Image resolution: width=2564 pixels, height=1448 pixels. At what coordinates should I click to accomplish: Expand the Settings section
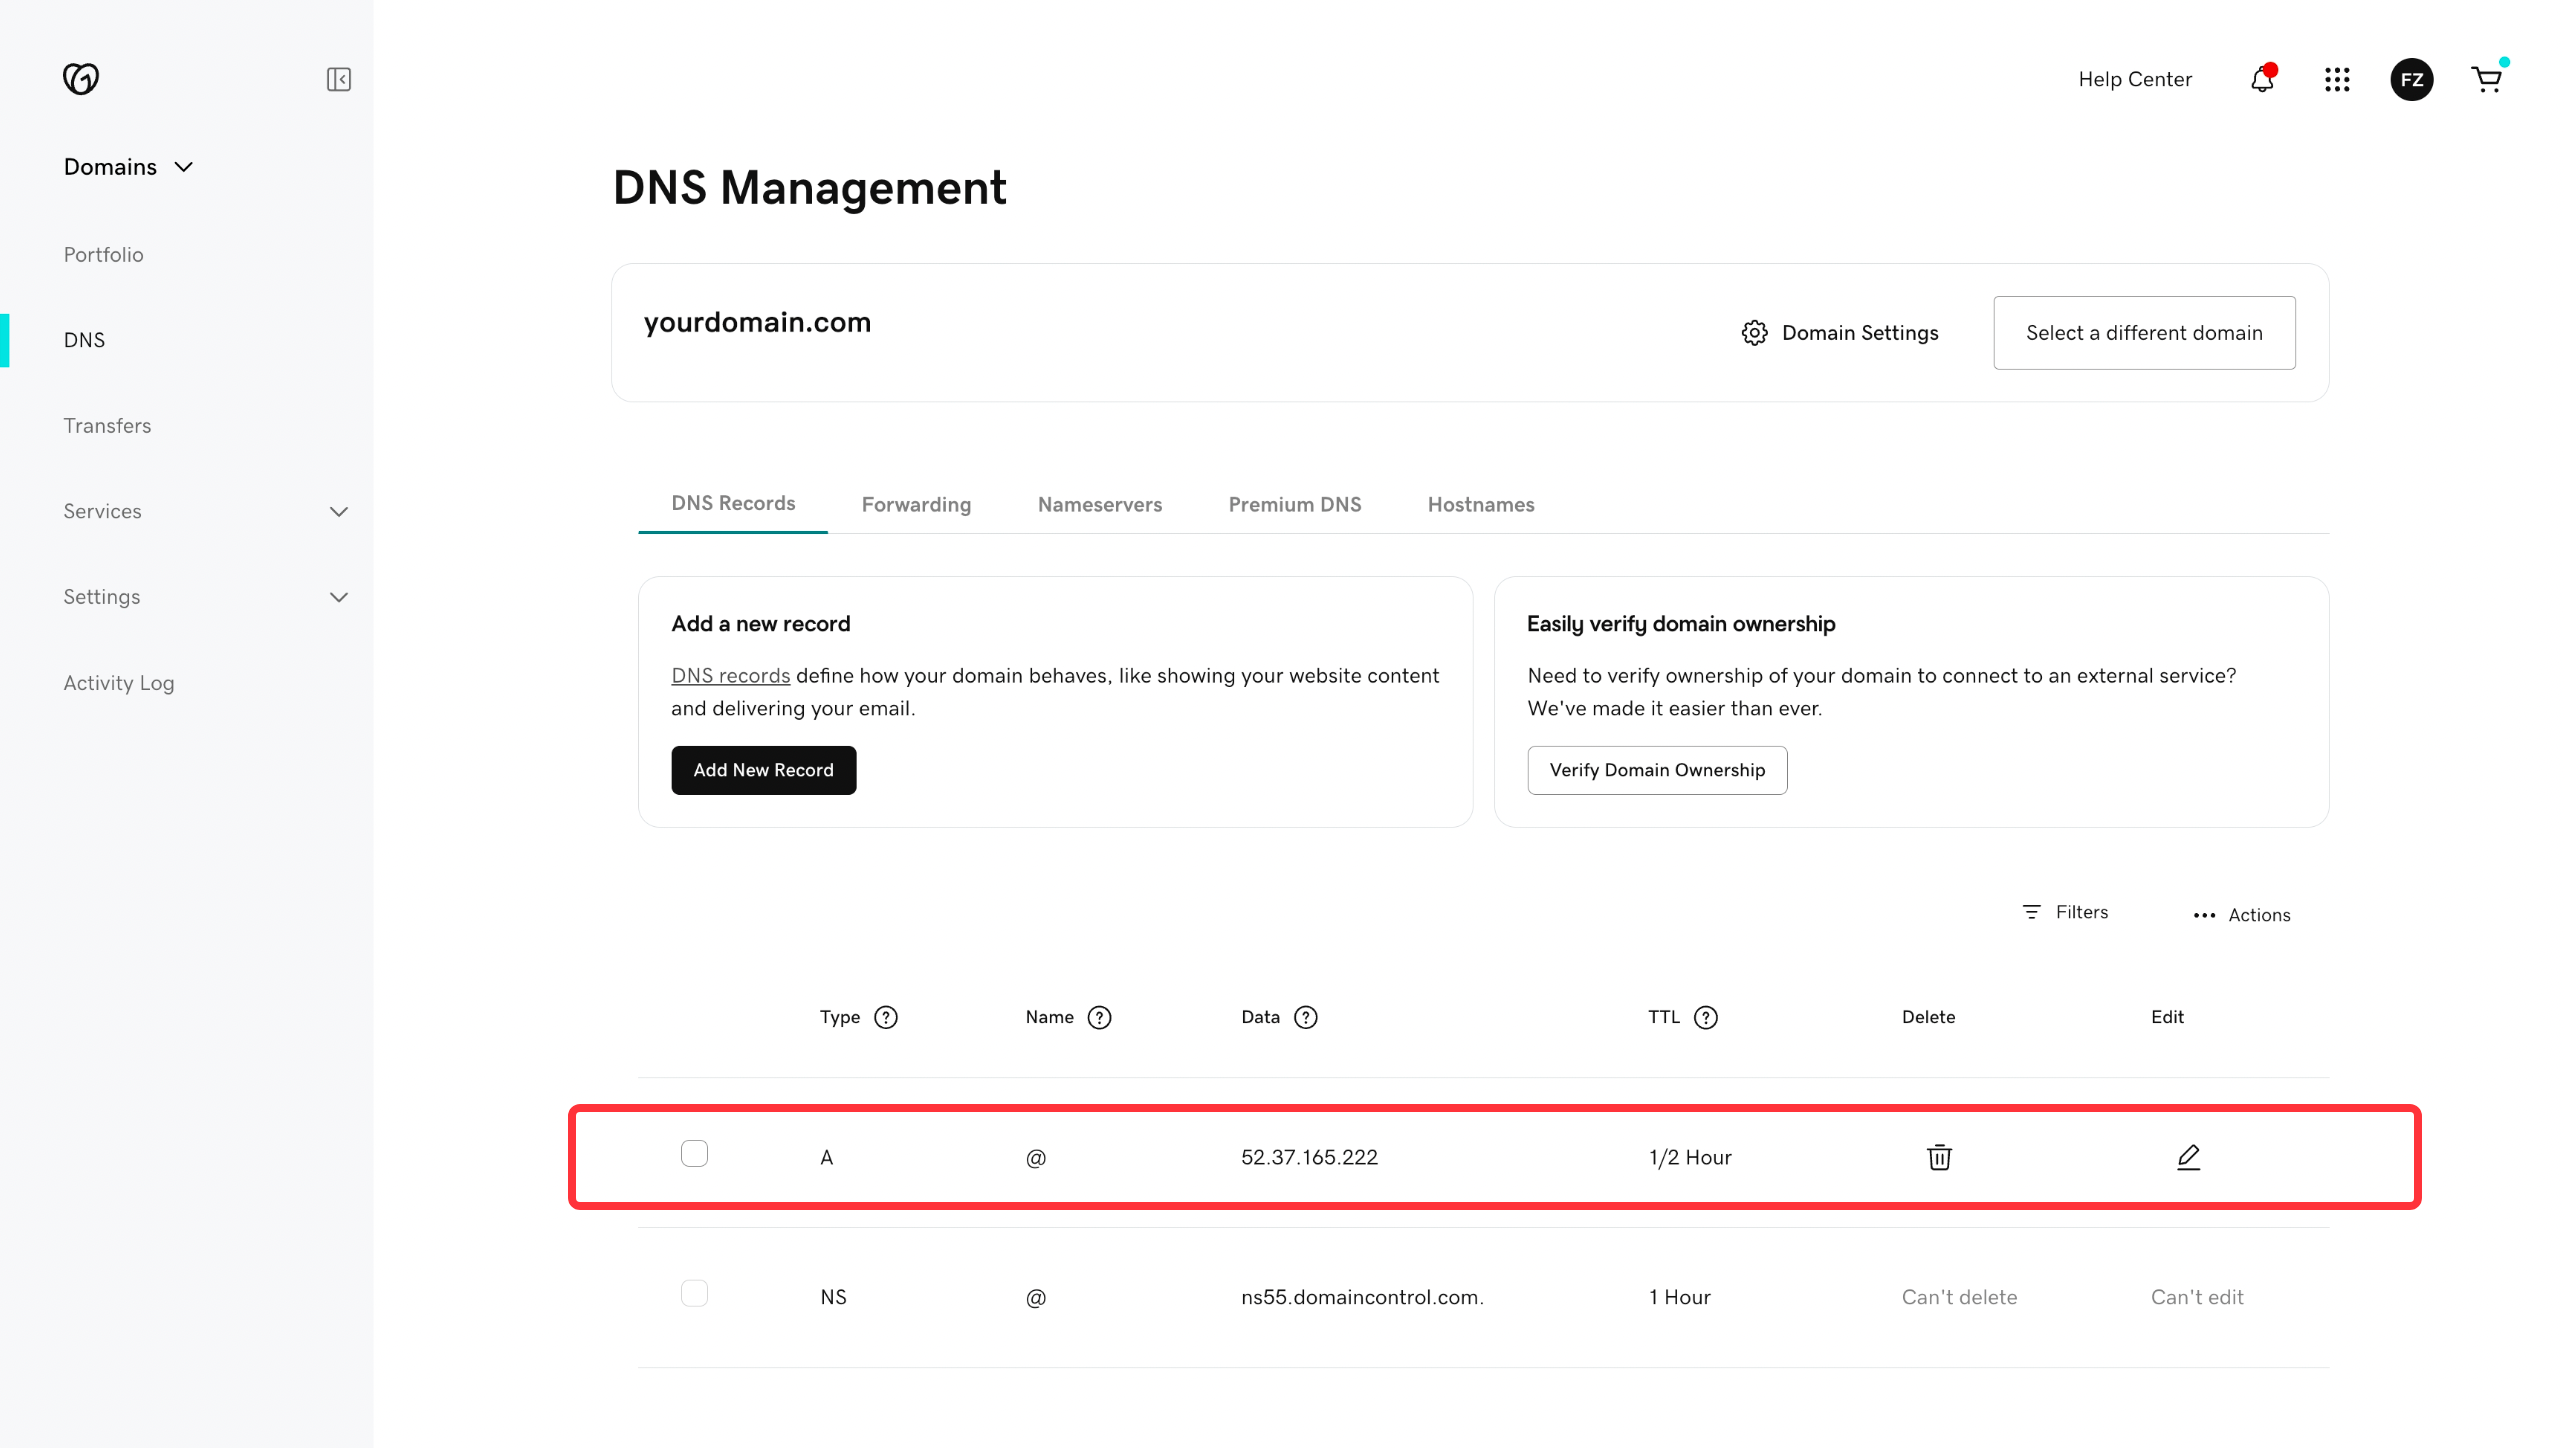(338, 597)
